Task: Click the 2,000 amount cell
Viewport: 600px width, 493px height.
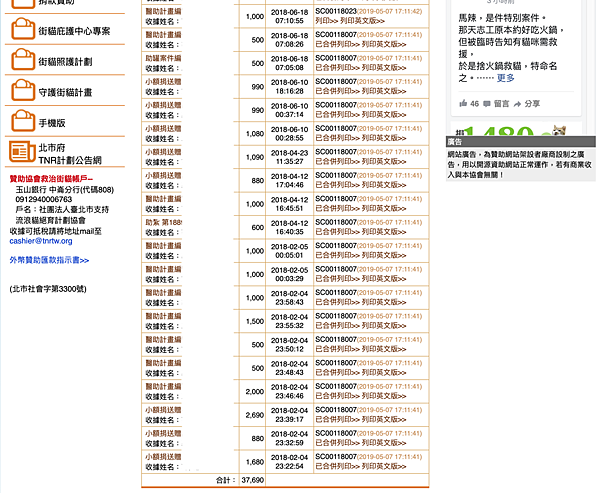Action: (x=254, y=392)
